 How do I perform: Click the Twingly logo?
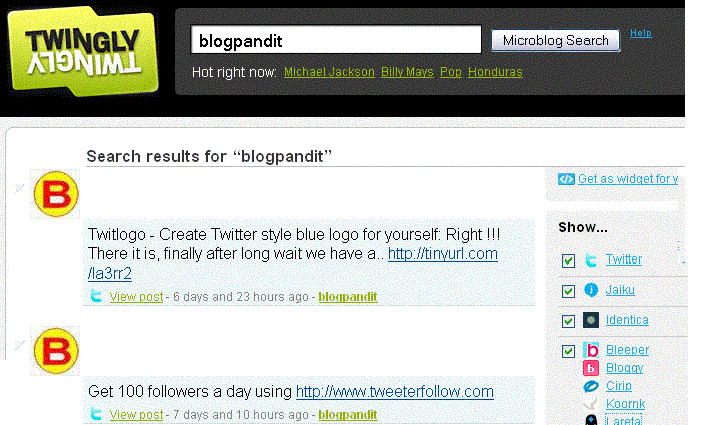pos(83,51)
